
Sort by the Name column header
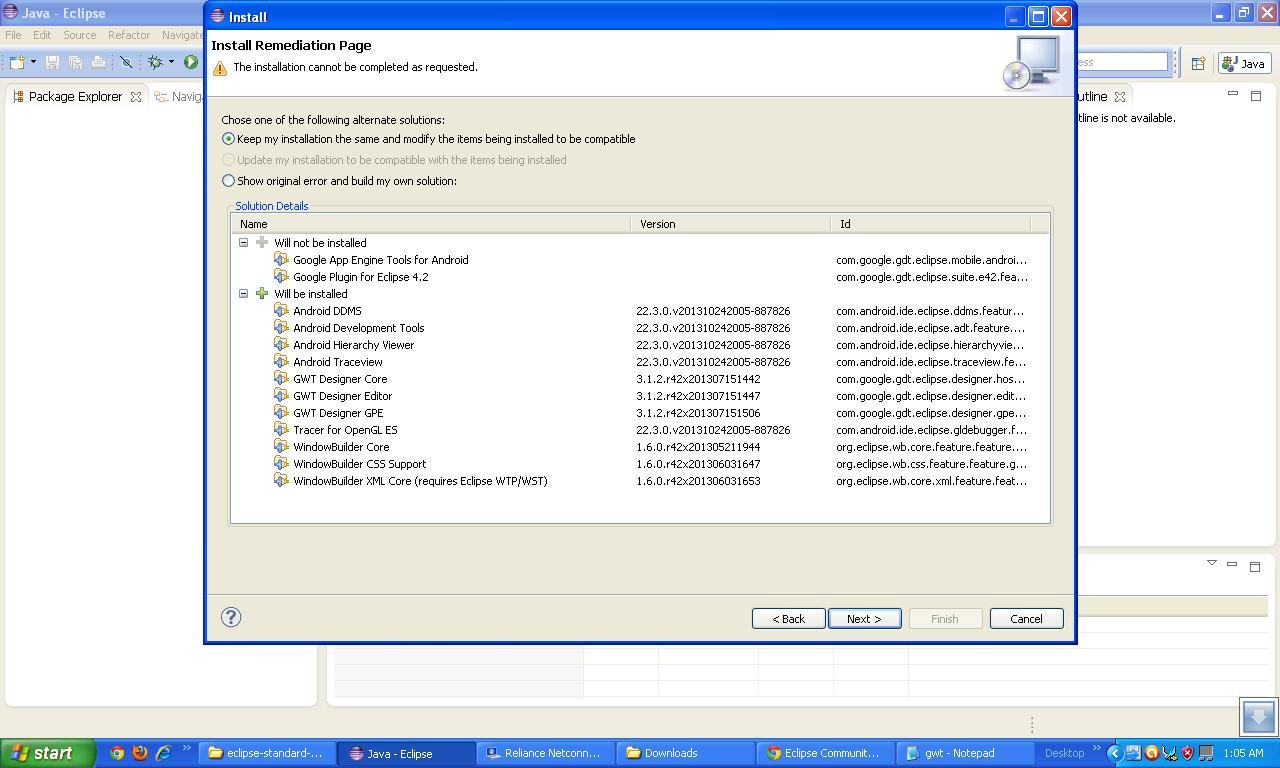tap(431, 224)
